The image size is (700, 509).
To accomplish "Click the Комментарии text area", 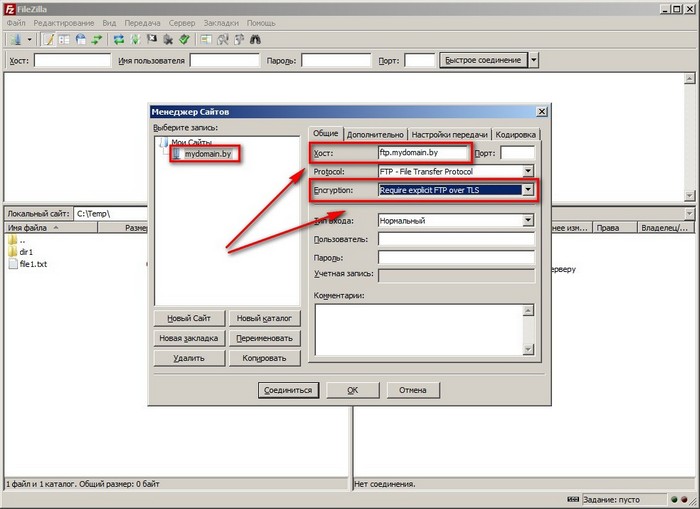I will (x=419, y=330).
